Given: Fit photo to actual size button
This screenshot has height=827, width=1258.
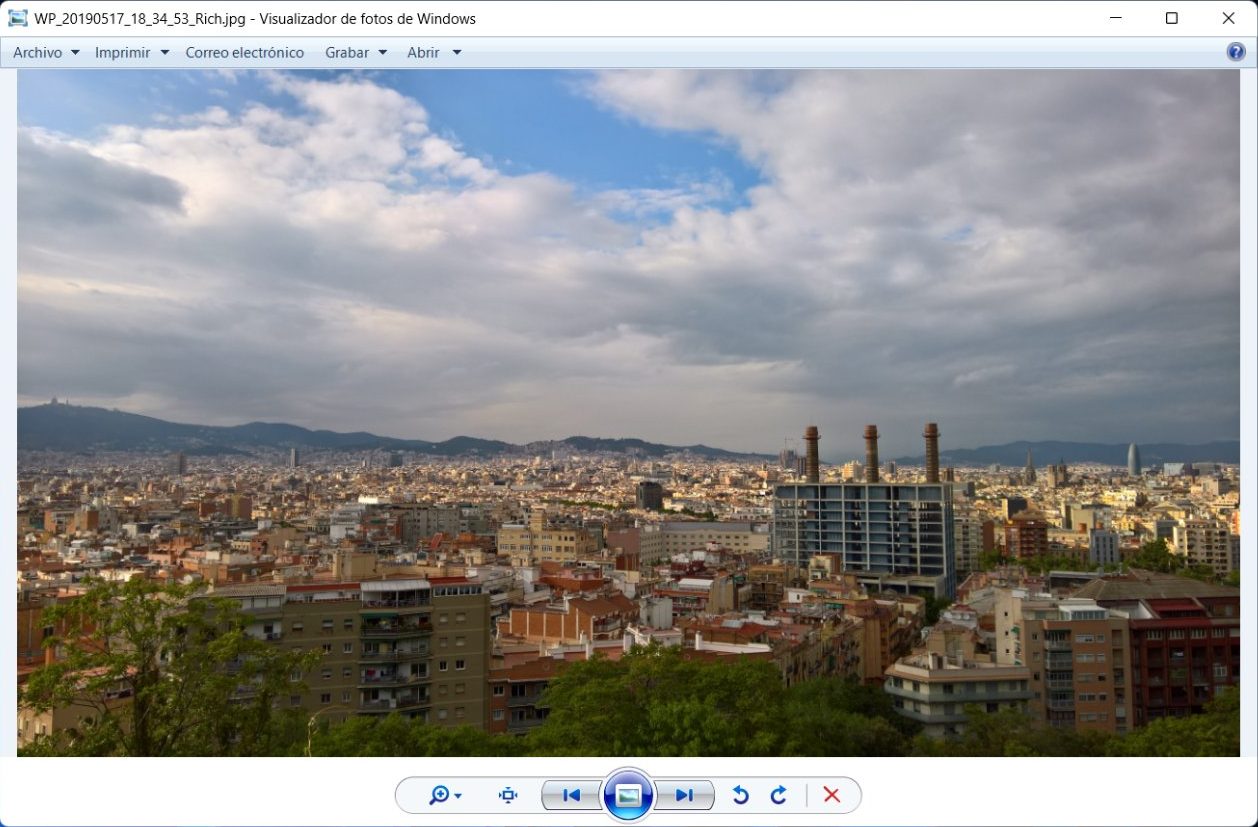Looking at the screenshot, I should [x=508, y=795].
